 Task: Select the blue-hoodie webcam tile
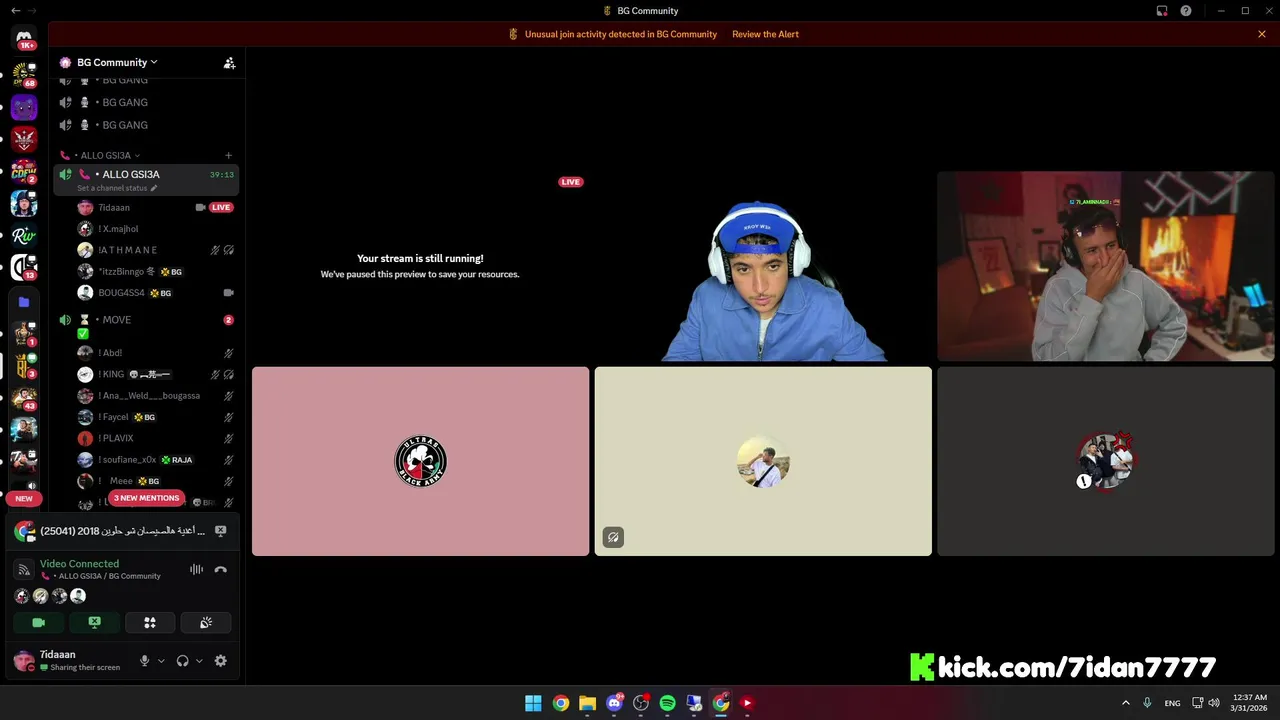(763, 266)
